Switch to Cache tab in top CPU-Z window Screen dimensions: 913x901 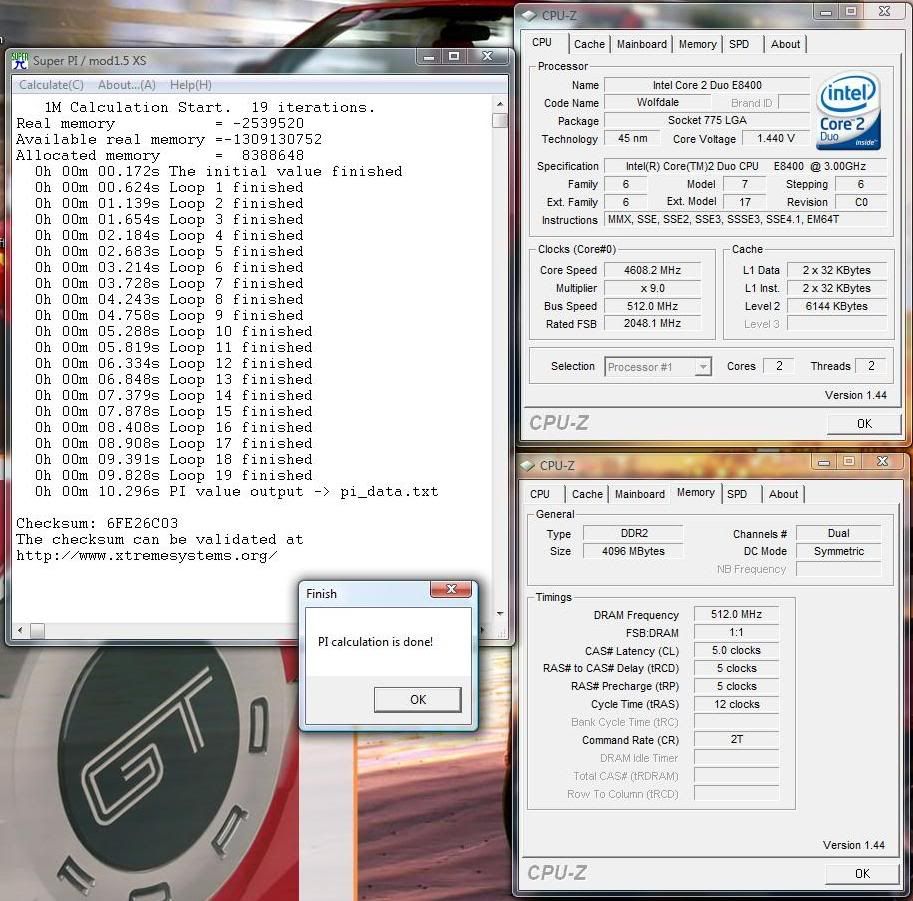(589, 44)
